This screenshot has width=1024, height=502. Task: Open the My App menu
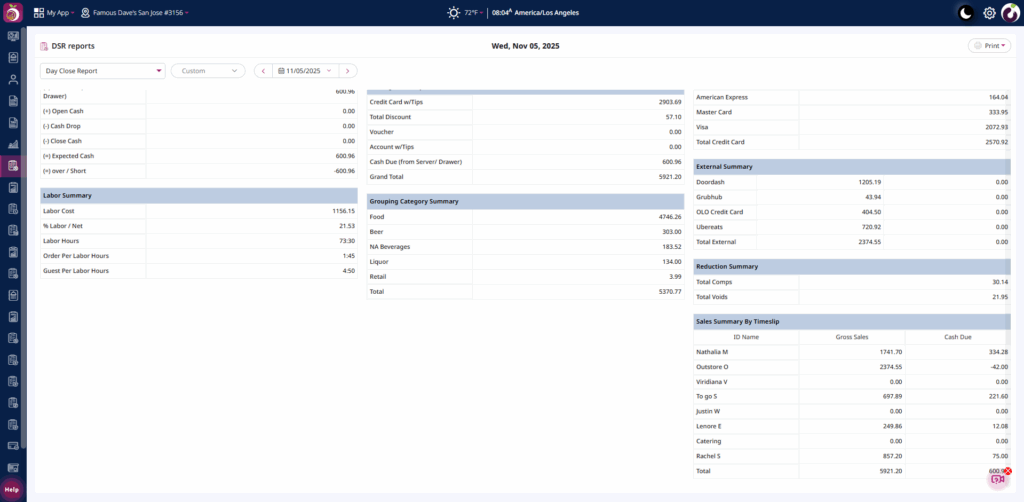pos(53,13)
